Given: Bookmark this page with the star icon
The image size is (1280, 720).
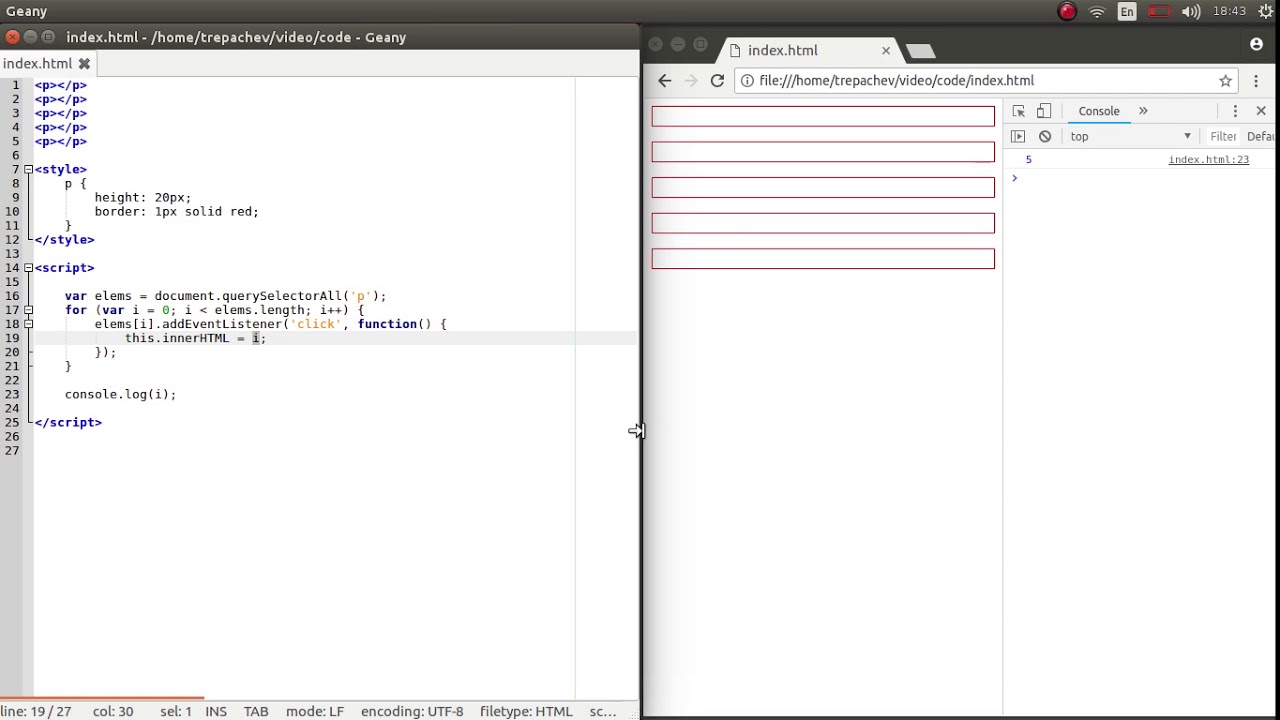Looking at the screenshot, I should (x=1225, y=80).
